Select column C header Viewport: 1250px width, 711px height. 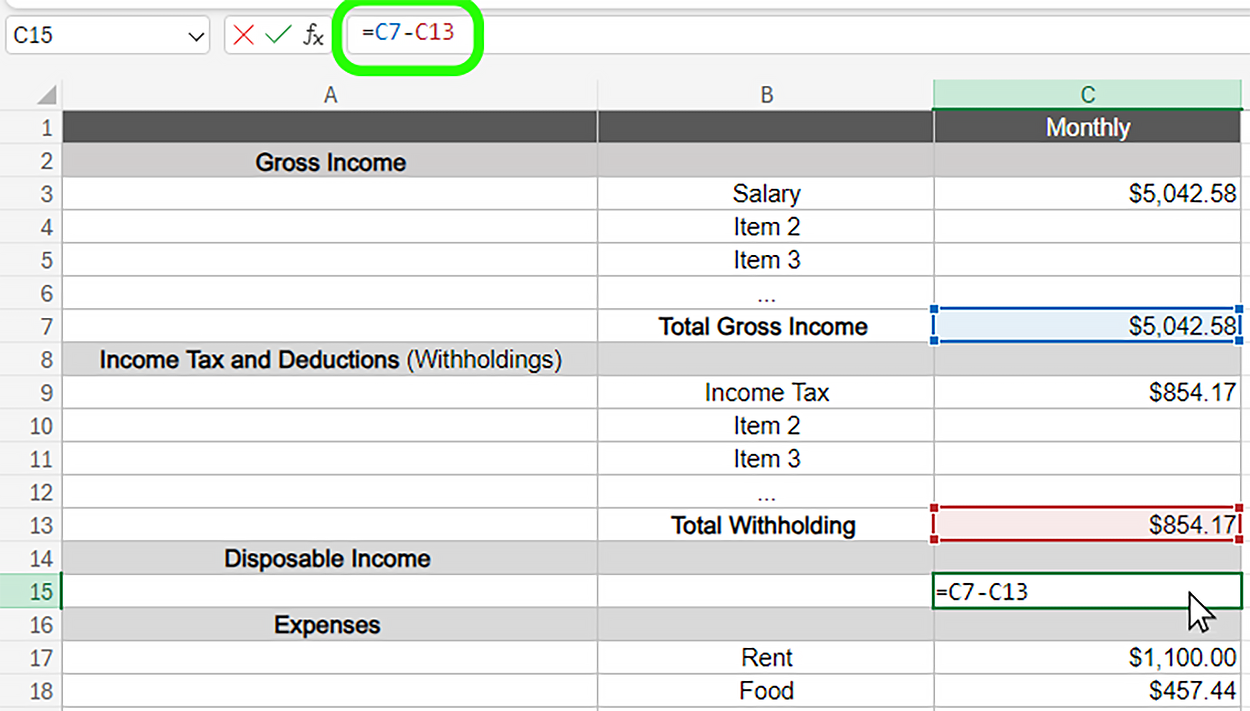(1088, 95)
